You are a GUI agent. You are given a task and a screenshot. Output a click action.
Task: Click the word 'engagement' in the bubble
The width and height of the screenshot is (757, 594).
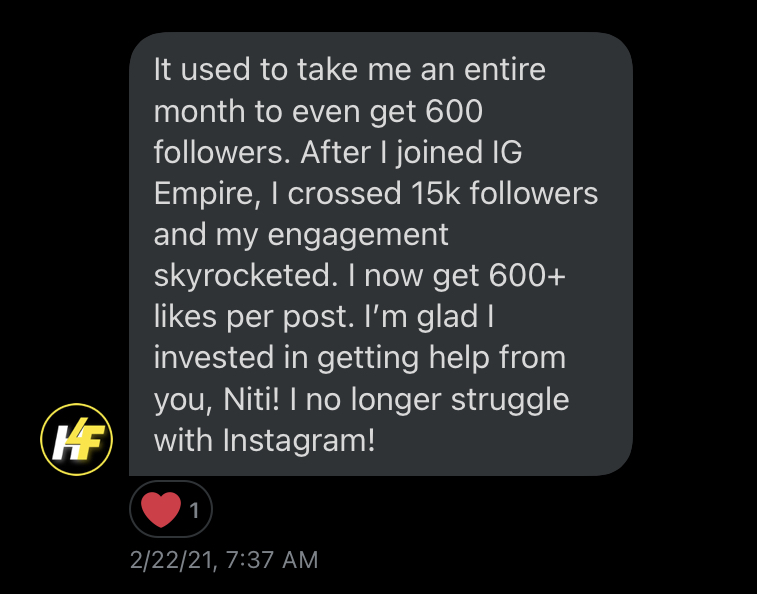[358, 236]
